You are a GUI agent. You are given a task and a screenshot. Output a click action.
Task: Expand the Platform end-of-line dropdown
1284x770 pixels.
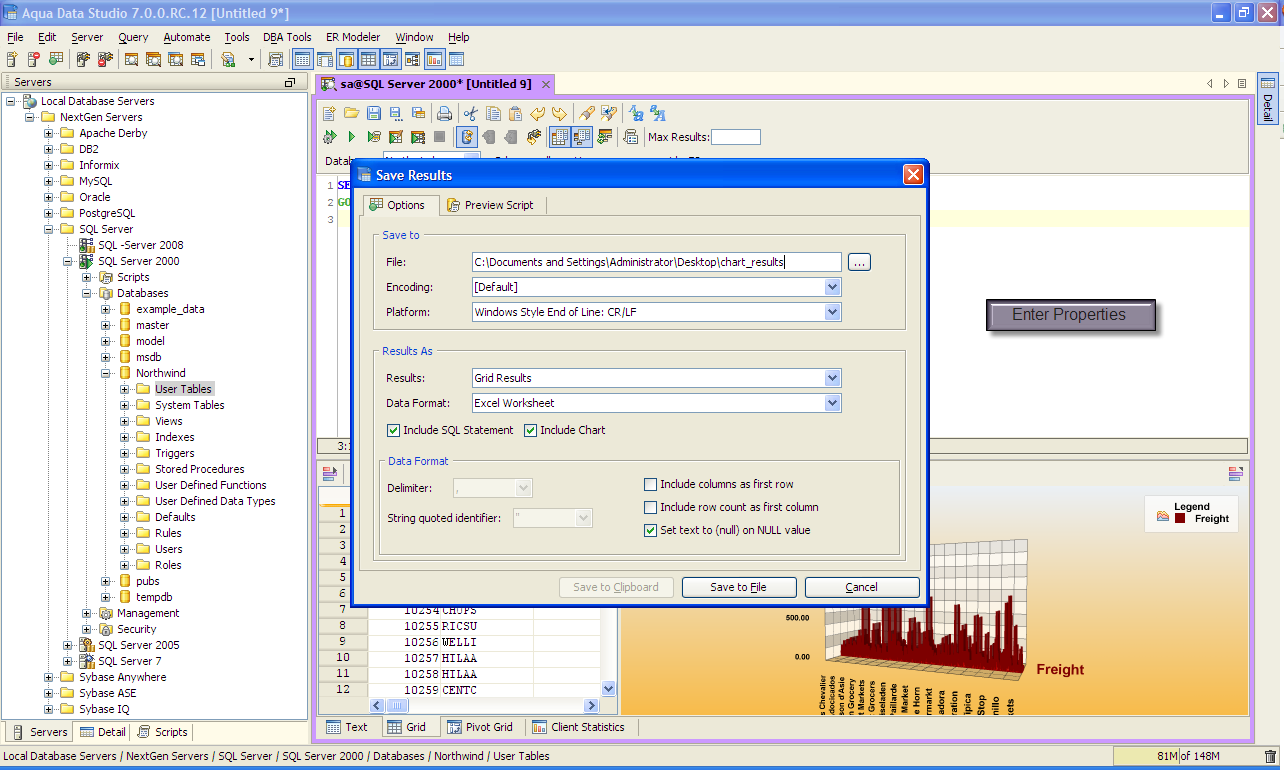[832, 312]
